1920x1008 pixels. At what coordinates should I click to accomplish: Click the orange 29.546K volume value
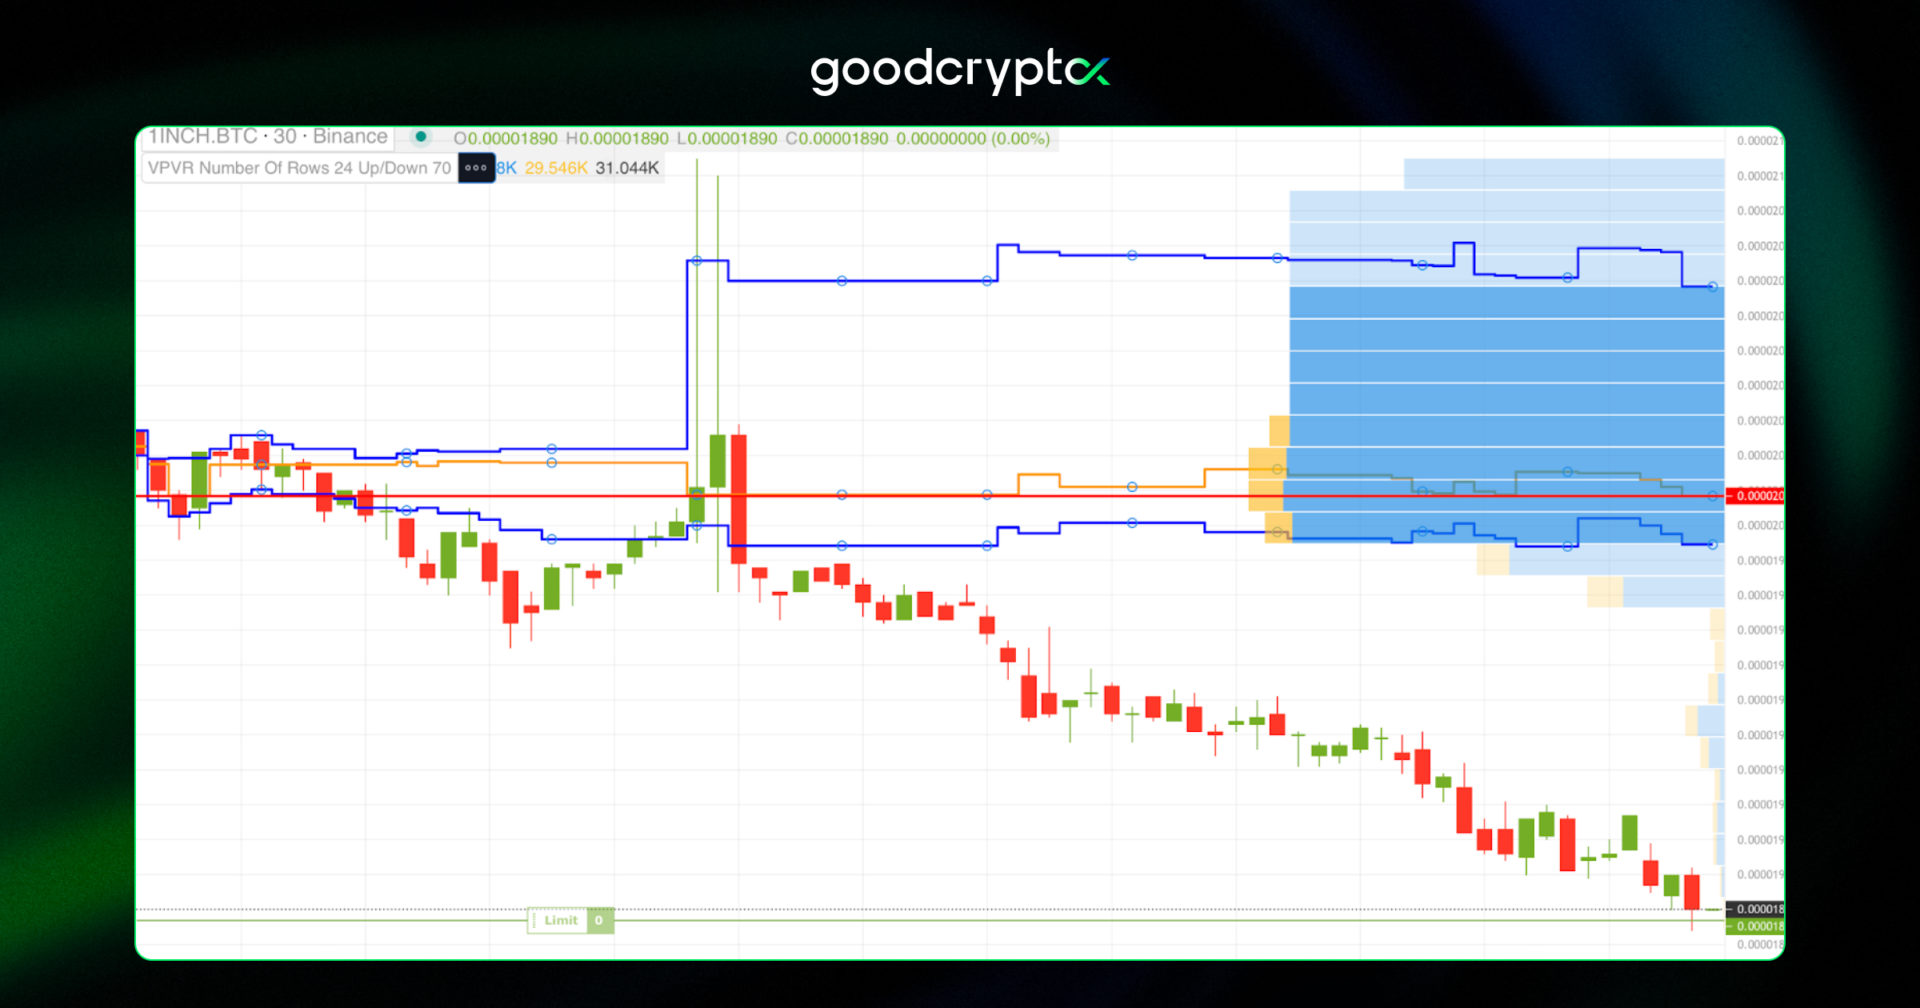pyautogui.click(x=556, y=168)
